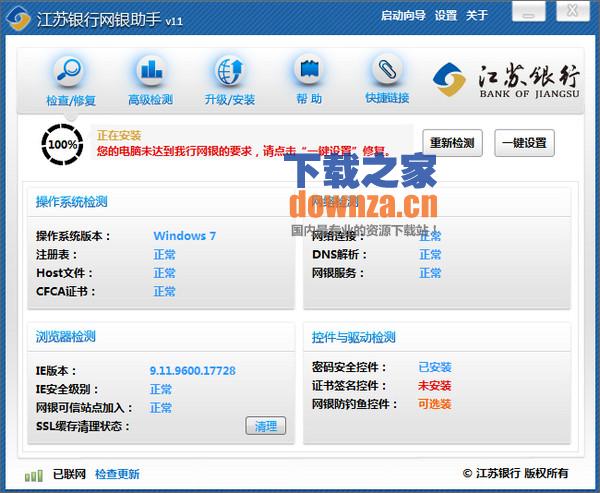
Task: Click the 重新检测 button
Action: click(x=452, y=143)
